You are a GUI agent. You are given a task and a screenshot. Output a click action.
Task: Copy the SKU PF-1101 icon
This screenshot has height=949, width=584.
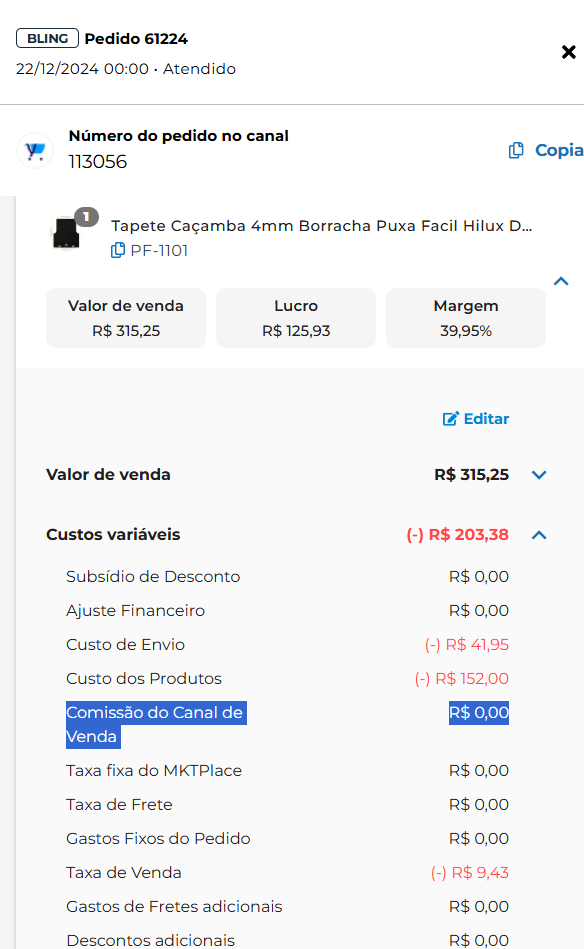[118, 250]
